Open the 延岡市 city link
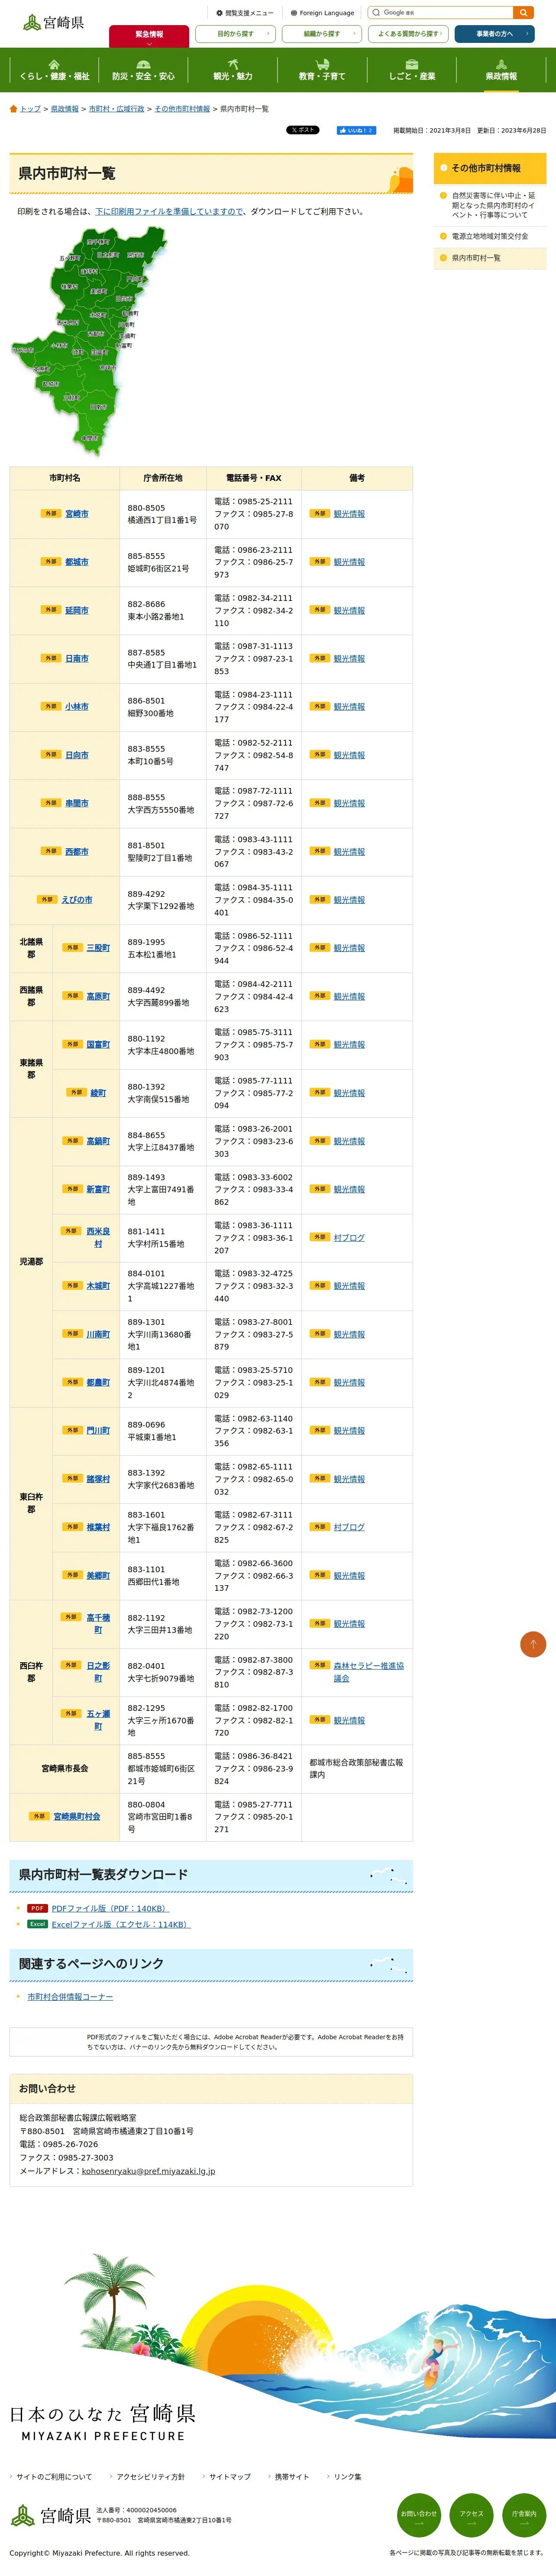The image size is (556, 2576). pos(77,610)
